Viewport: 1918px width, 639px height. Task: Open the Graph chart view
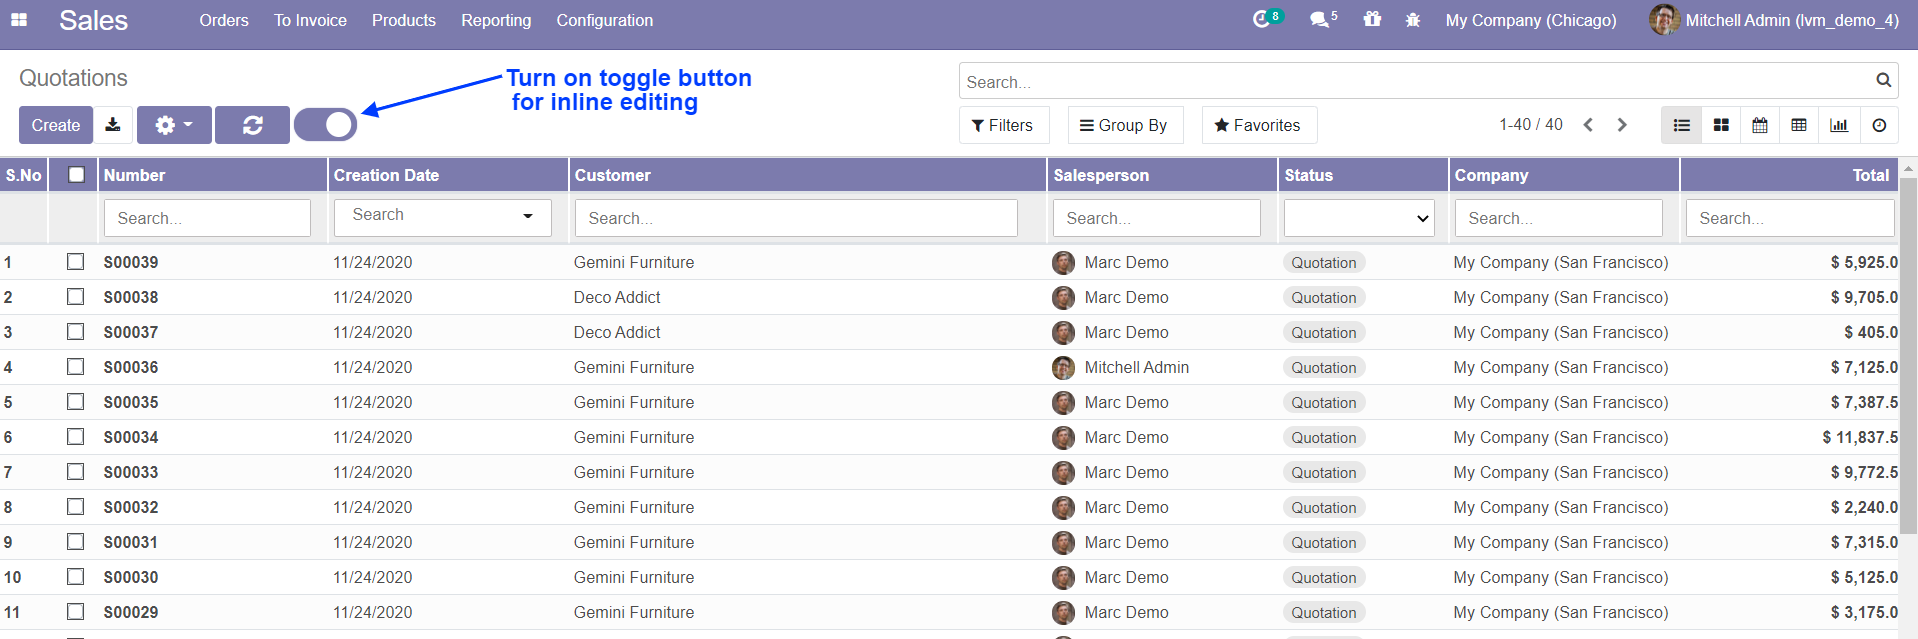[x=1838, y=125]
